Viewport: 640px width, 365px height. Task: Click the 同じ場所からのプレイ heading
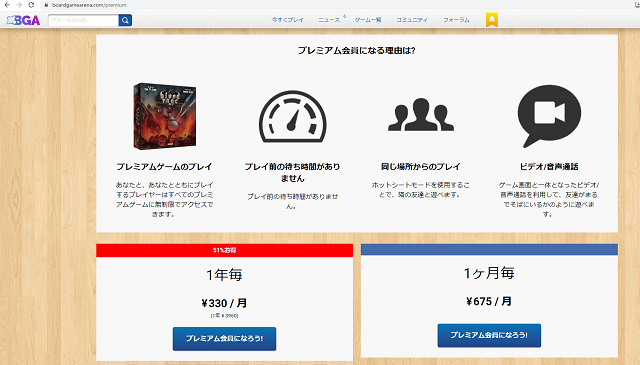coord(421,167)
